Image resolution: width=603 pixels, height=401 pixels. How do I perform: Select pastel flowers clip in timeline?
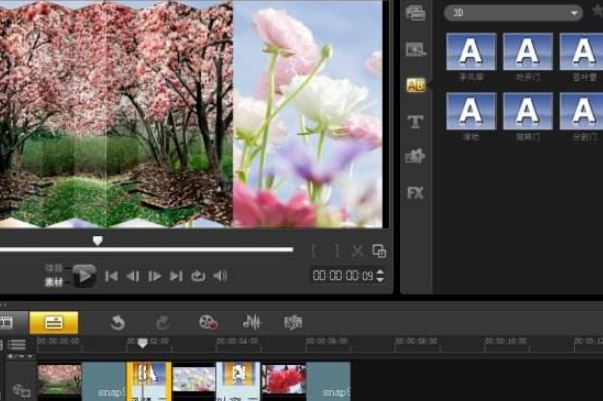[193, 381]
